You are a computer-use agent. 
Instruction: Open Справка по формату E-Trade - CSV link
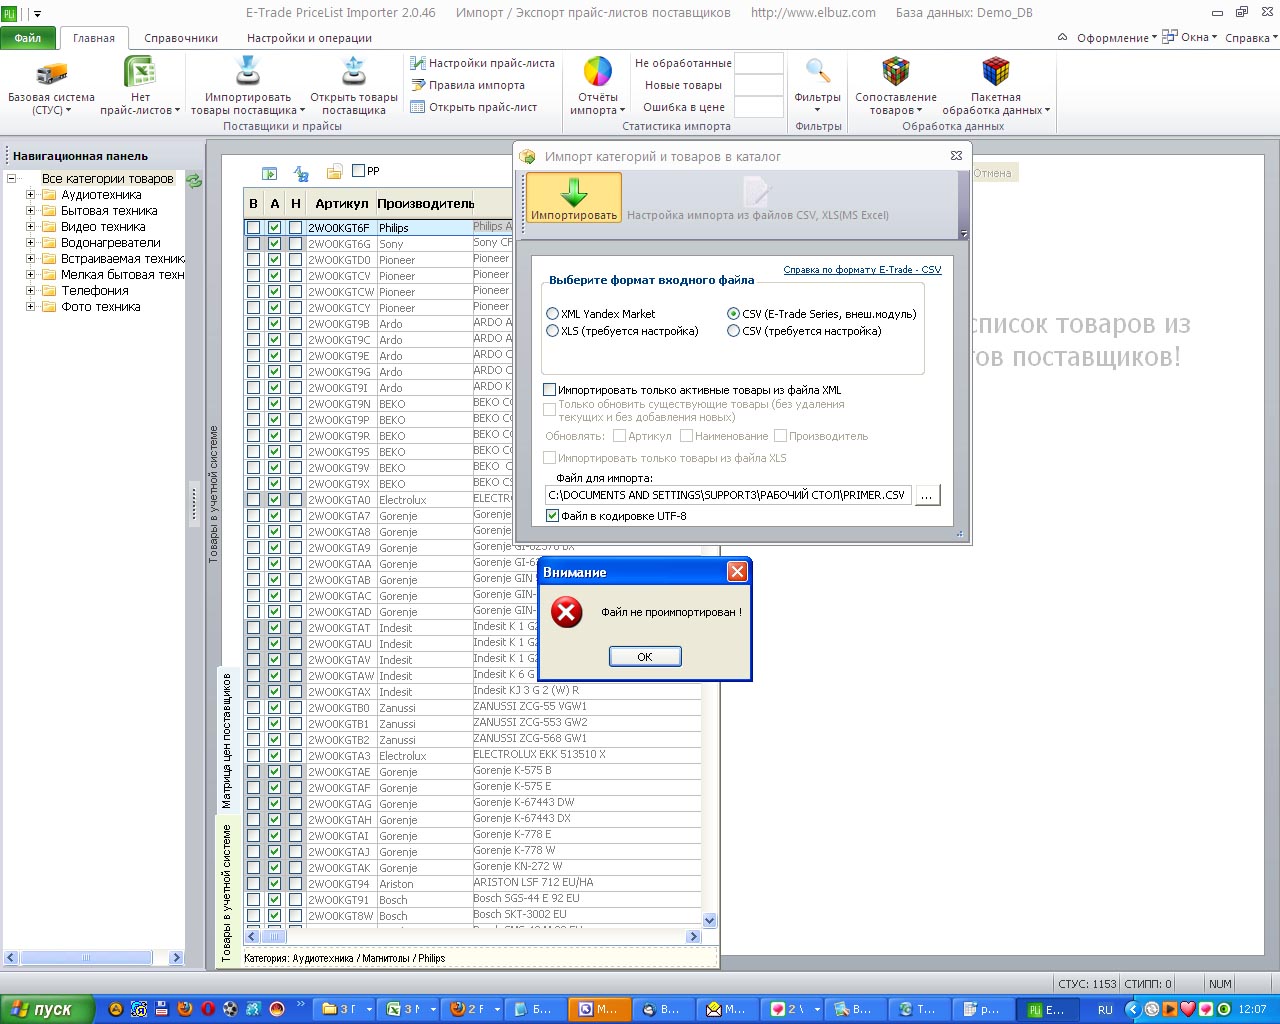click(862, 270)
